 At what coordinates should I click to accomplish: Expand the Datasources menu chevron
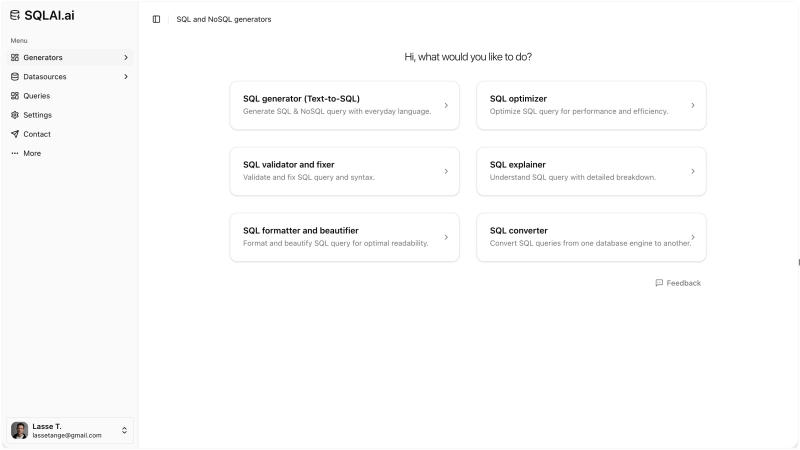[126, 77]
